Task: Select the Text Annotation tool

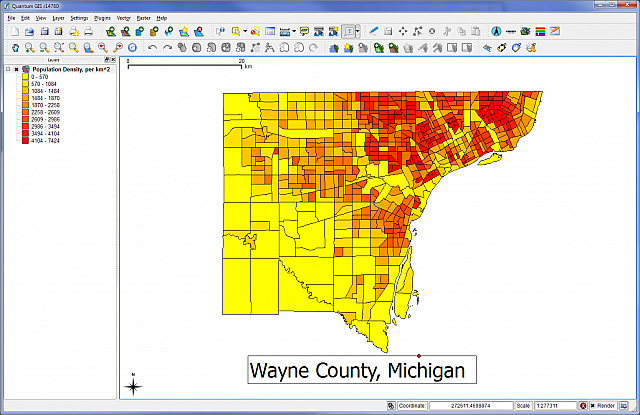Action: [347, 32]
